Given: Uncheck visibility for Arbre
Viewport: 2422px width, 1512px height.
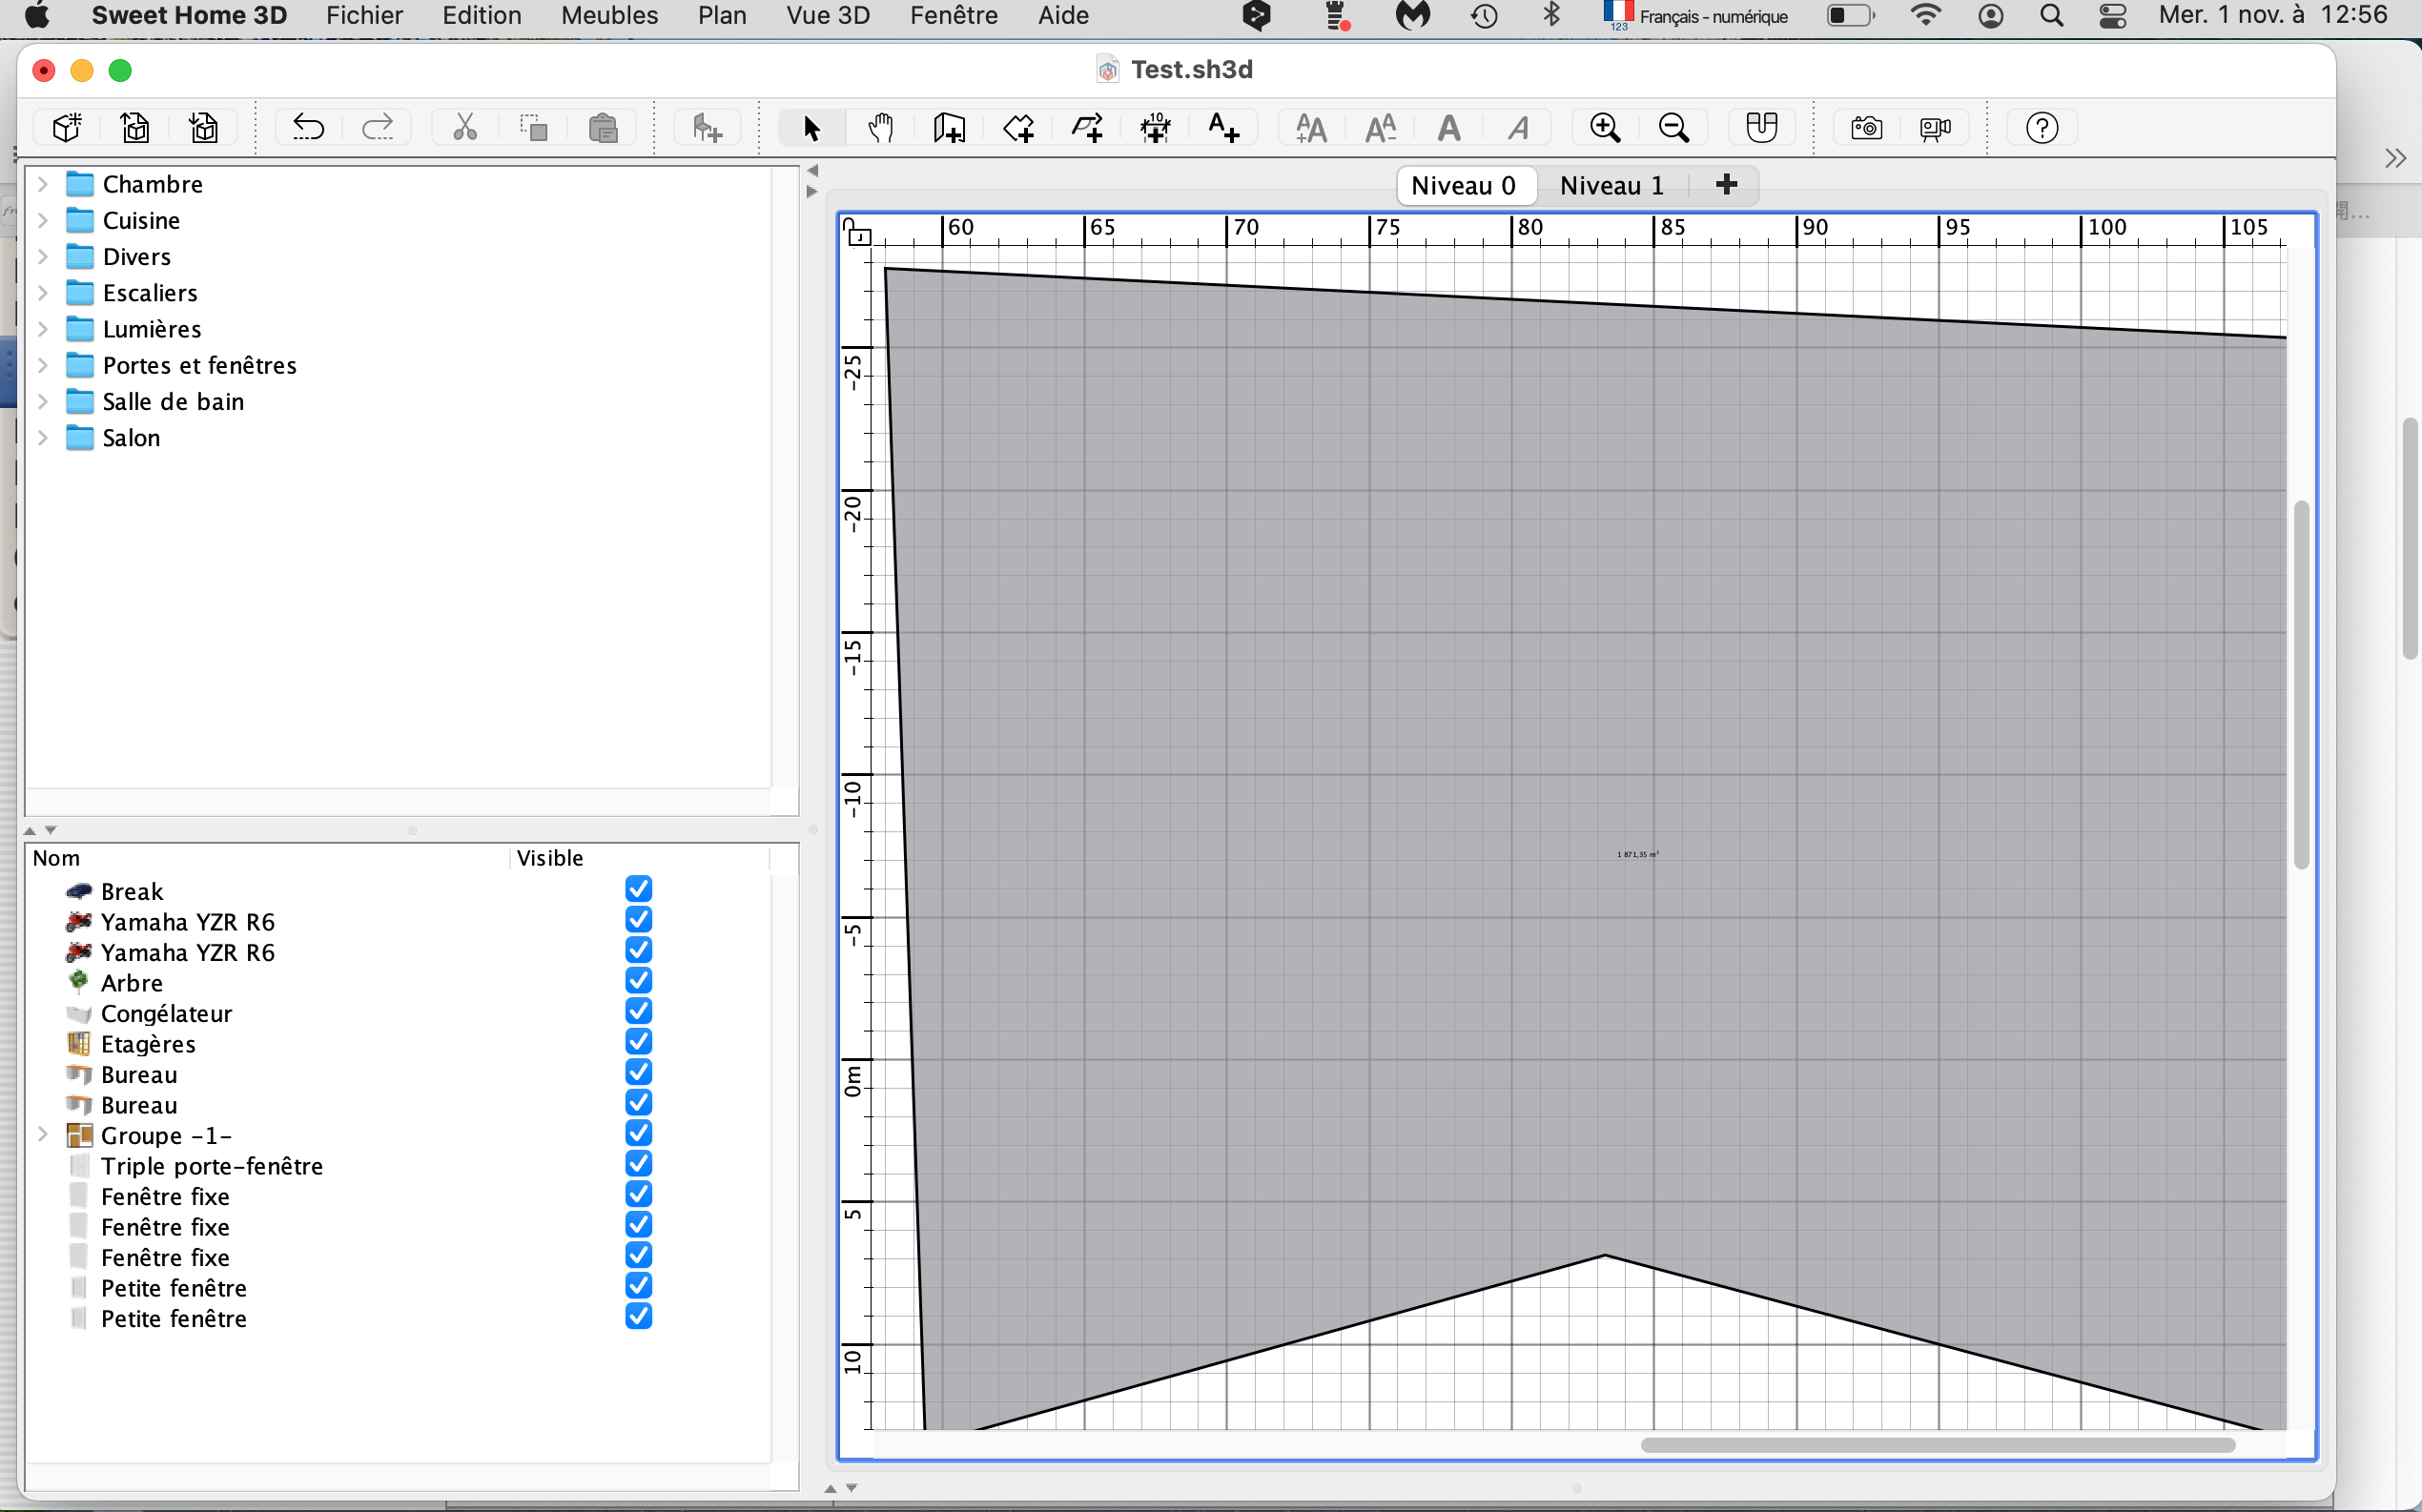Looking at the screenshot, I should (639, 981).
